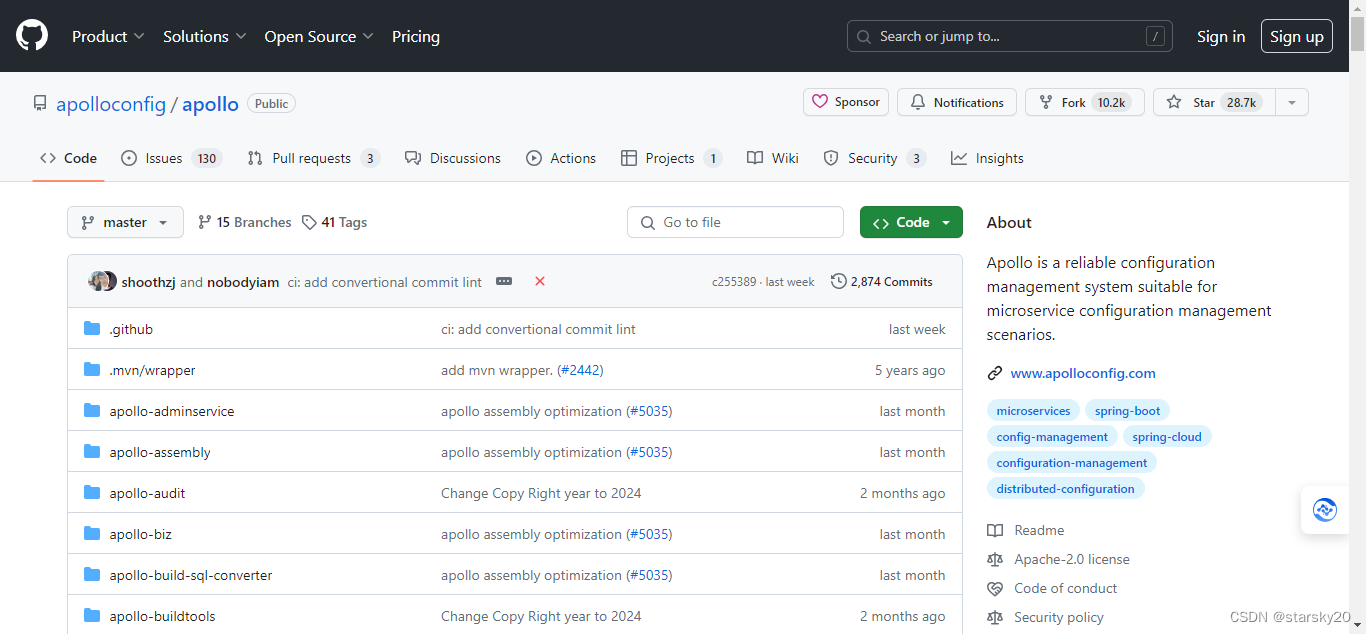This screenshot has height=634, width=1366.
Task: Expand the Open Source menu
Action: pyautogui.click(x=319, y=36)
